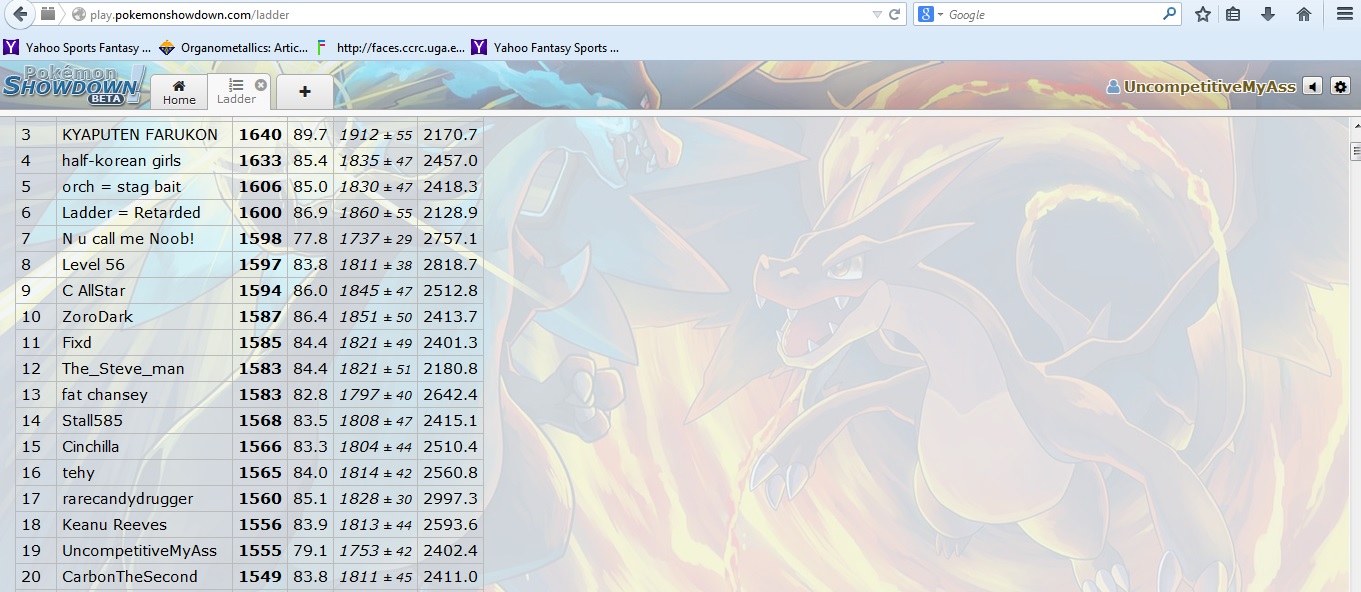Image resolution: width=1361 pixels, height=592 pixels.
Task: Select player name fat chansey
Action: point(104,394)
